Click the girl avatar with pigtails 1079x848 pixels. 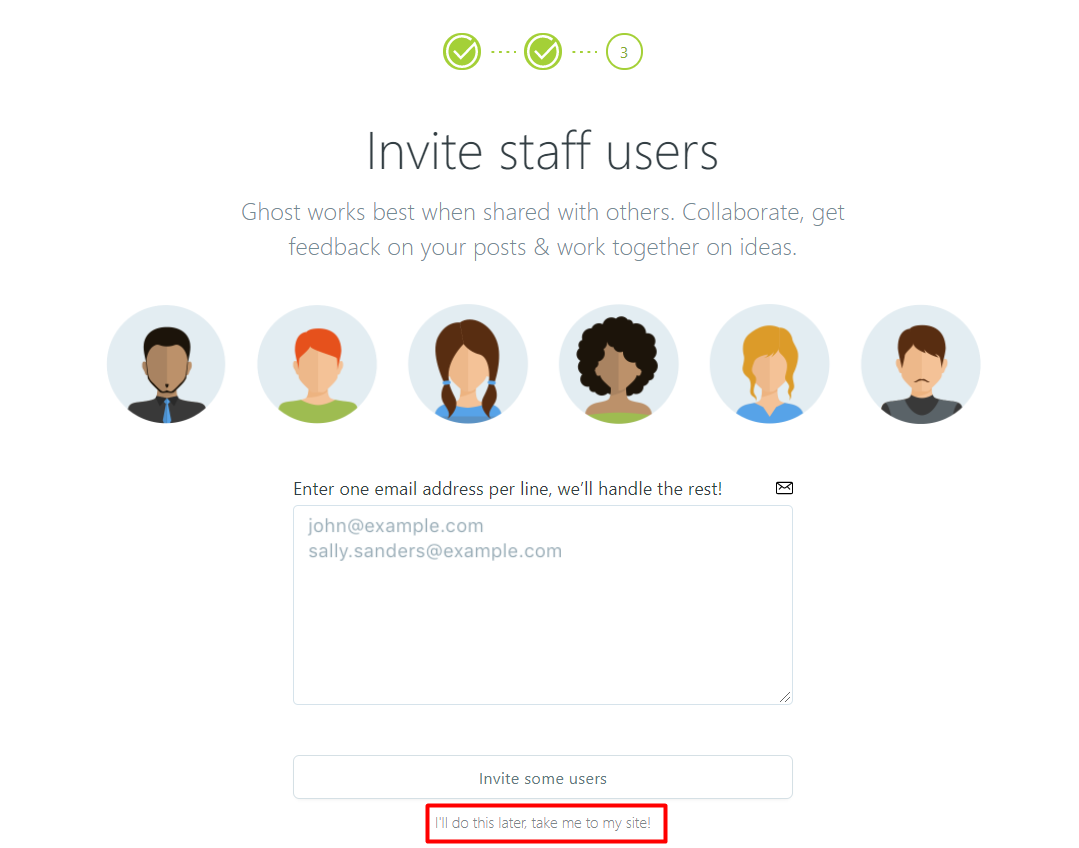point(468,364)
